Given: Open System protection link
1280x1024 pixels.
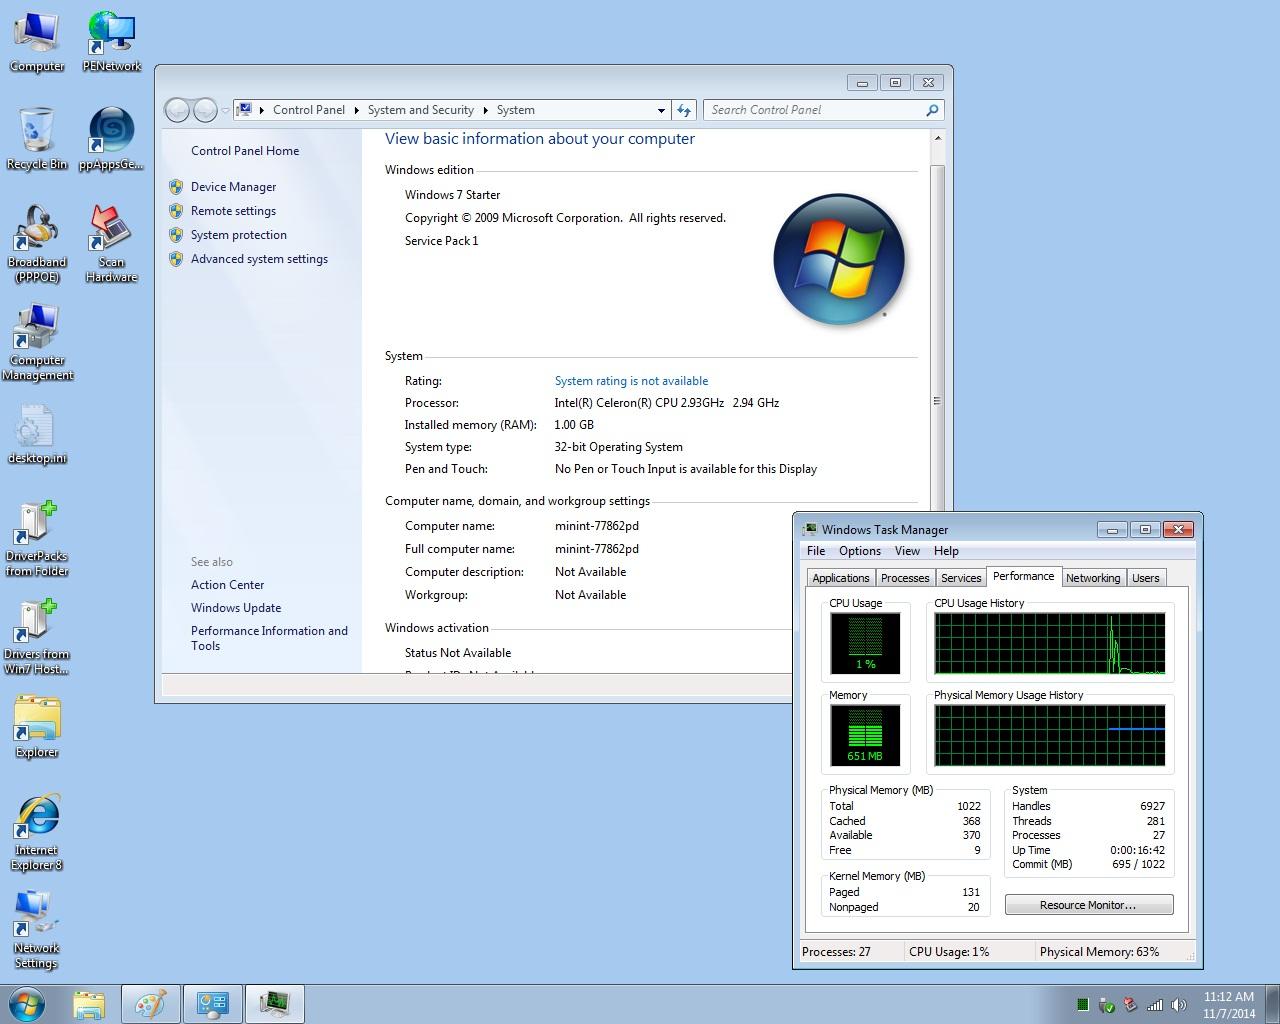Looking at the screenshot, I should click(238, 235).
